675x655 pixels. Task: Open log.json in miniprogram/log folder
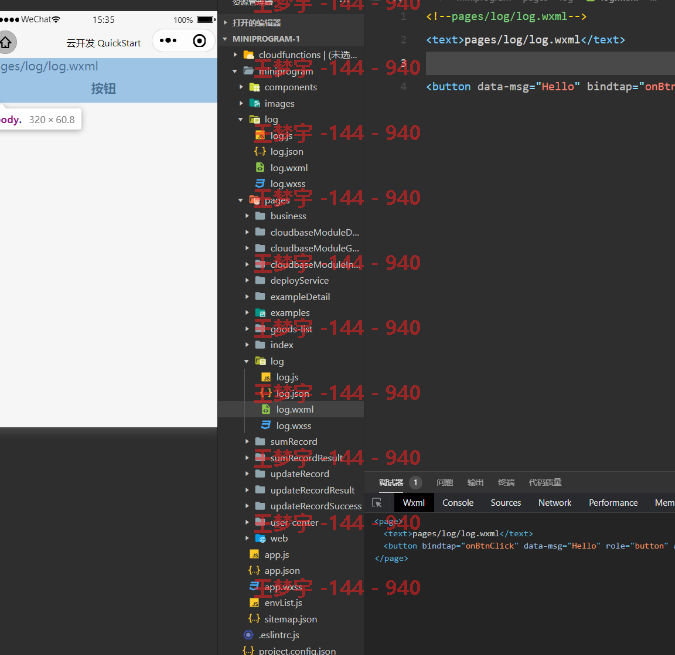tap(287, 151)
